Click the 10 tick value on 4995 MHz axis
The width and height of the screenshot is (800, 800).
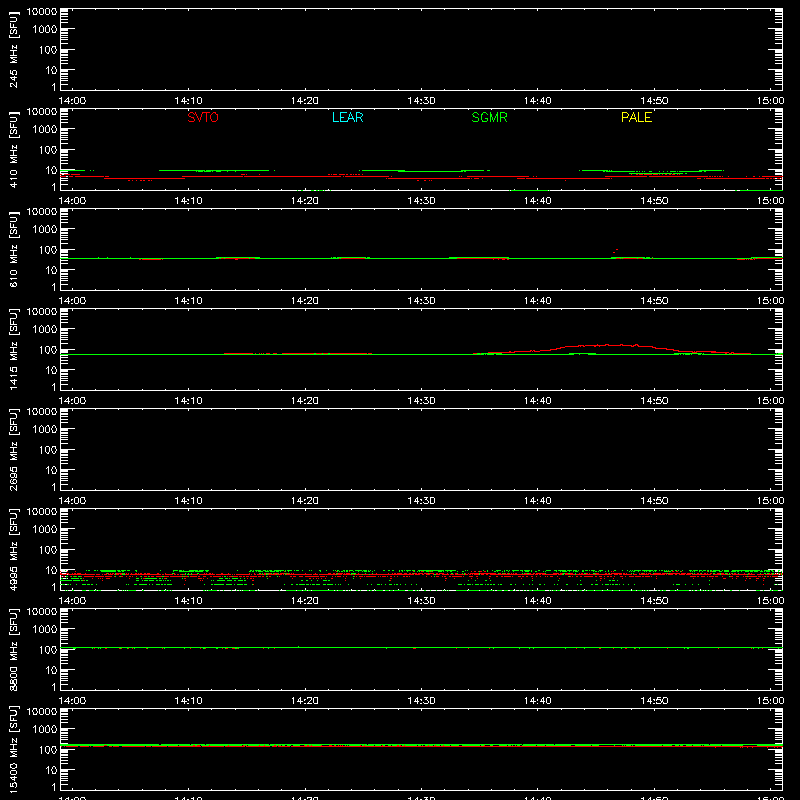[51, 570]
